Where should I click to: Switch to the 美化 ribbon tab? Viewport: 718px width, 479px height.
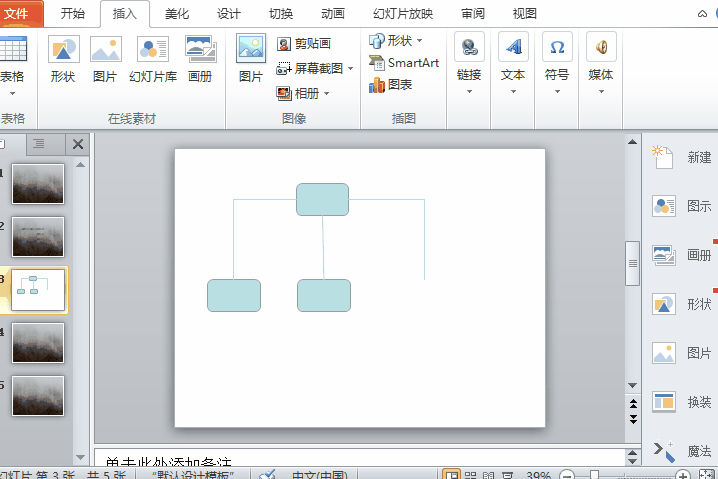(x=177, y=14)
